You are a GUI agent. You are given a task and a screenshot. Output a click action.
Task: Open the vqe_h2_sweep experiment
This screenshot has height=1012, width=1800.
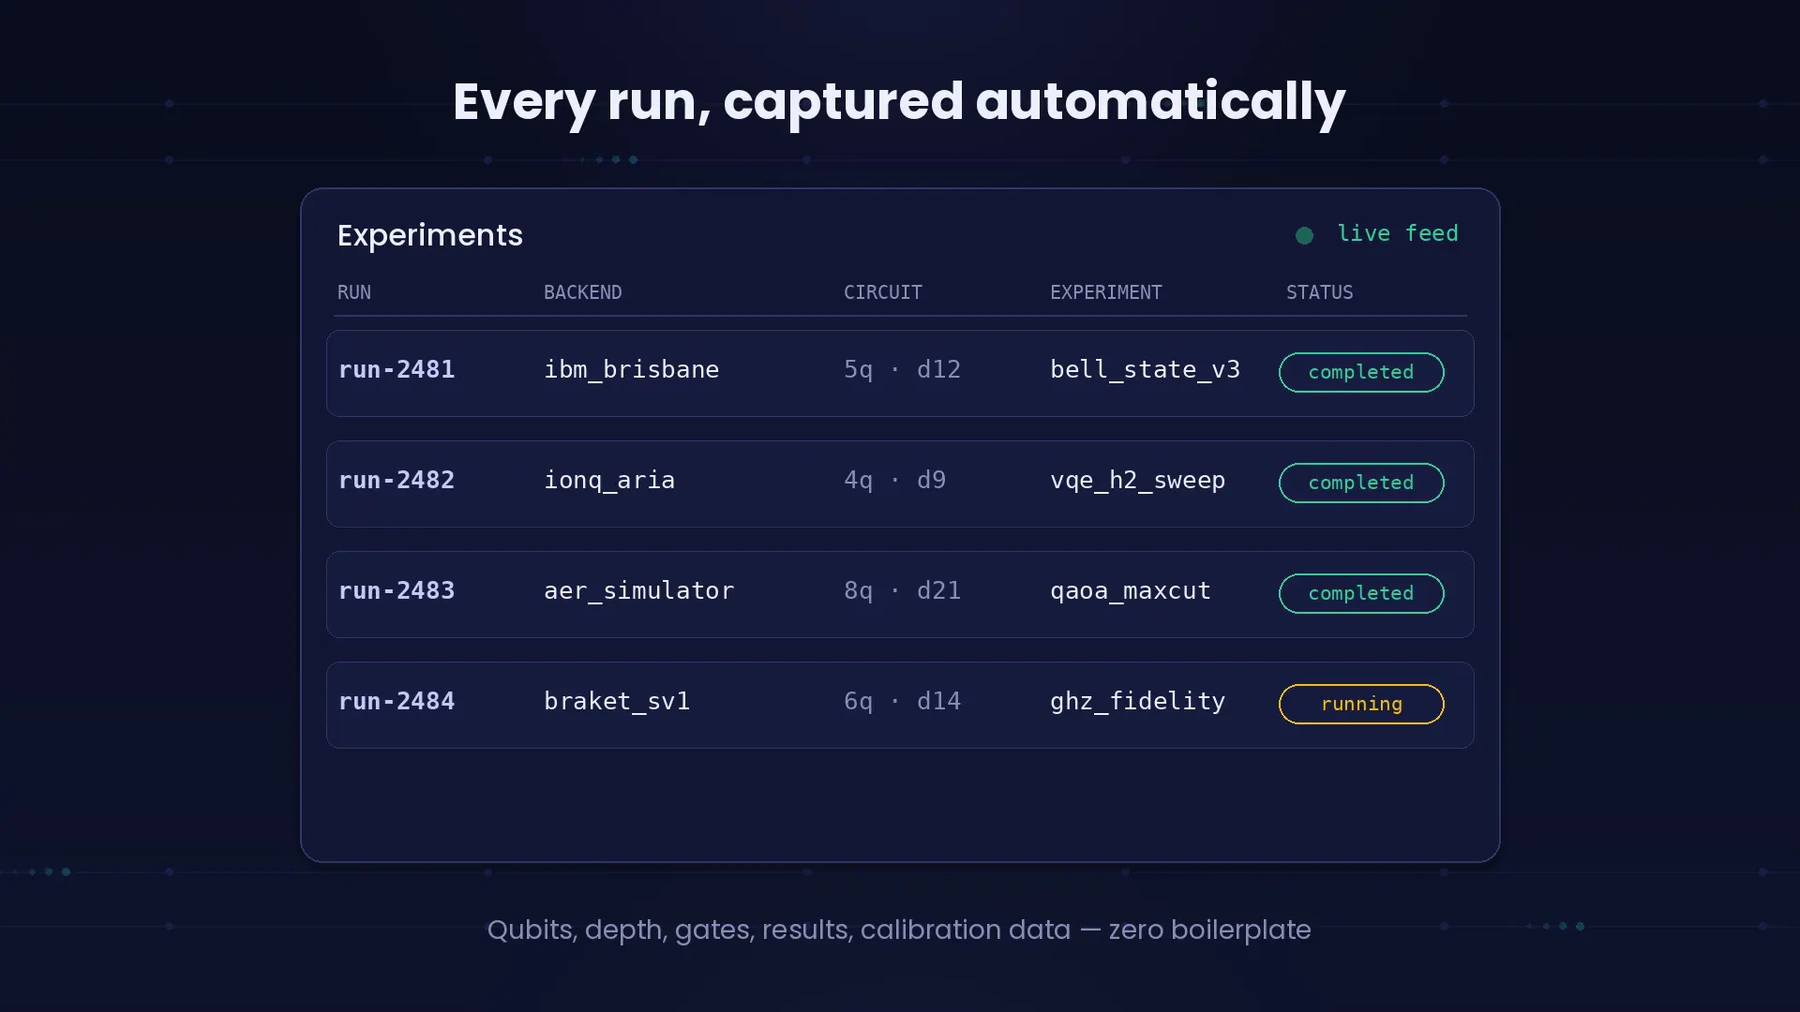point(1138,481)
